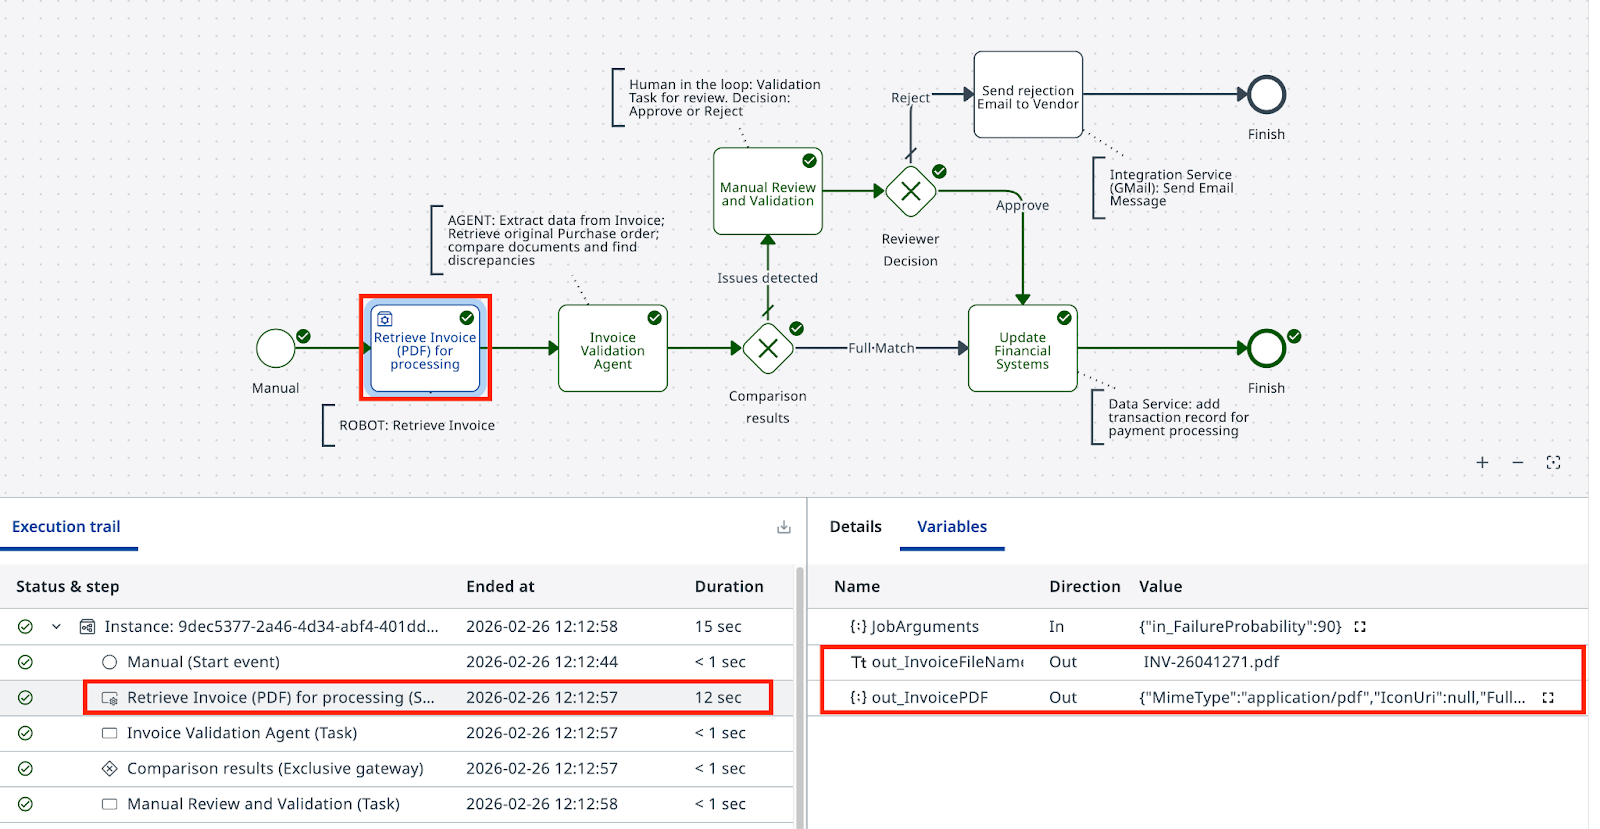Click the success status icon for Invoice Validation Agent row
Image resolution: width=1600 pixels, height=829 pixels.
(x=25, y=733)
